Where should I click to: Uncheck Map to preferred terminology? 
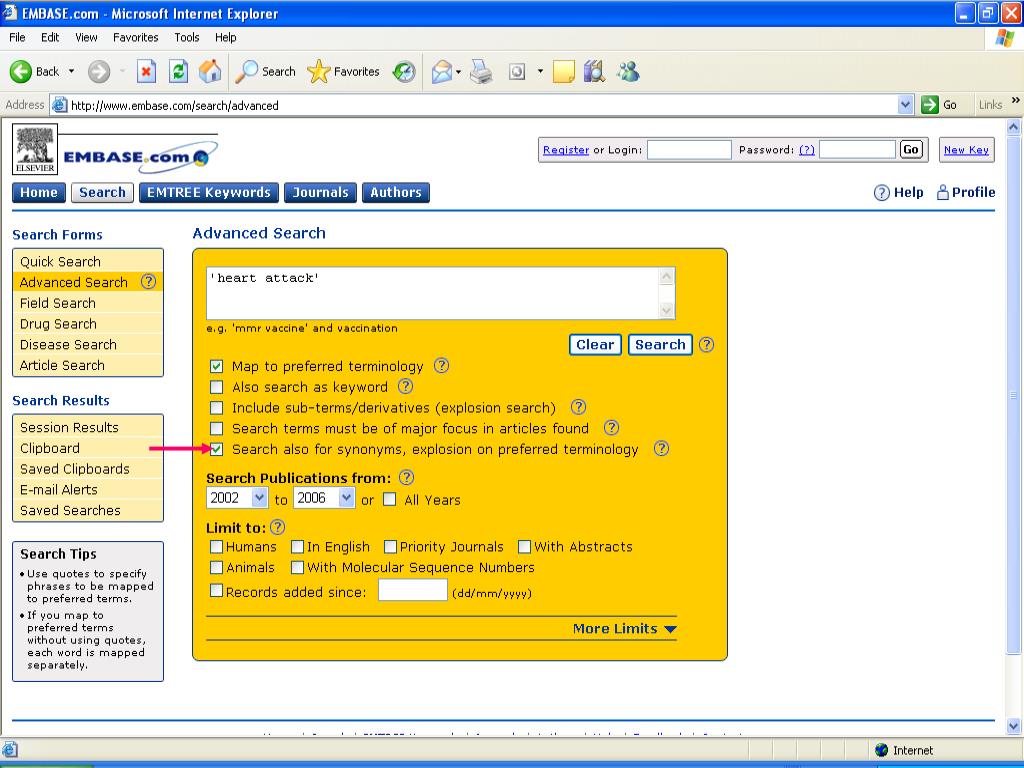[x=216, y=366]
